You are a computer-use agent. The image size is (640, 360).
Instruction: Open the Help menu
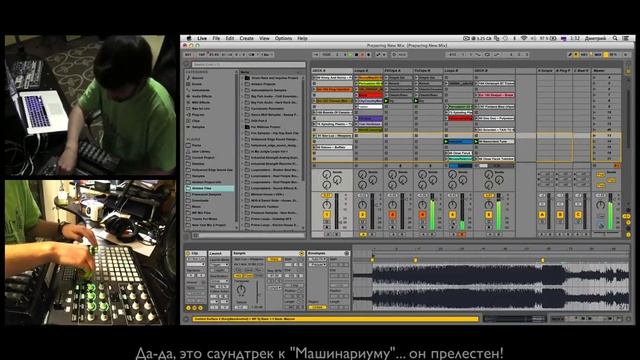point(302,38)
